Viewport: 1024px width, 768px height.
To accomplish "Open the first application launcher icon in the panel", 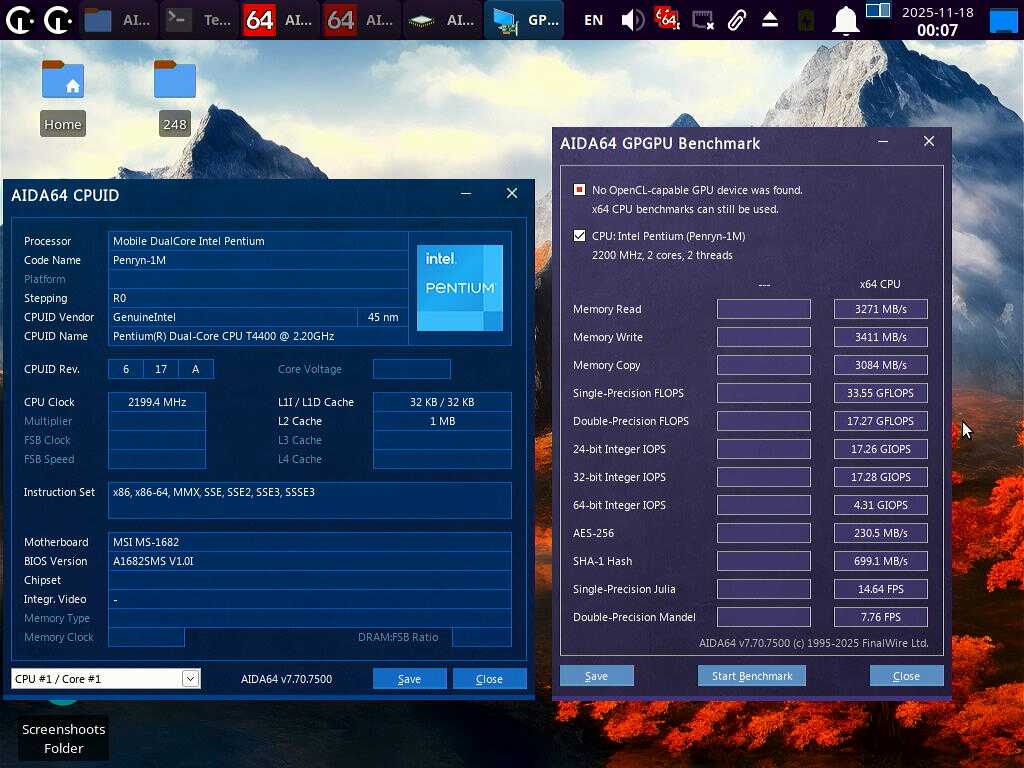I will pyautogui.click(x=20, y=20).
